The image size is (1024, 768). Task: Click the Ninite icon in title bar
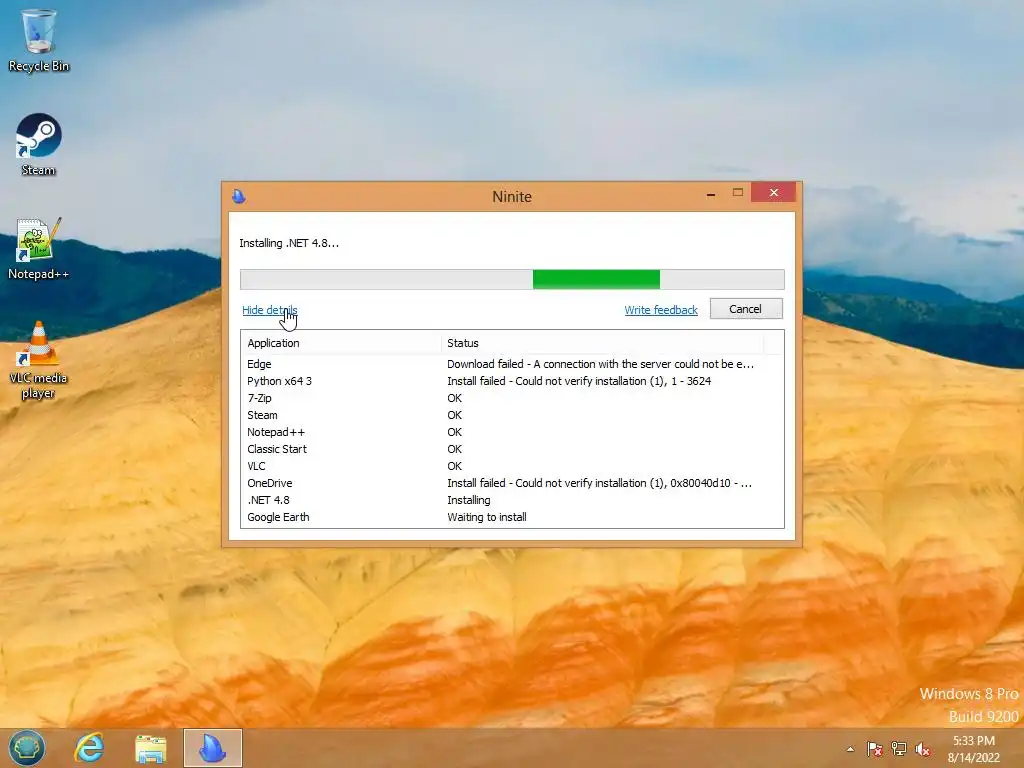coord(239,196)
